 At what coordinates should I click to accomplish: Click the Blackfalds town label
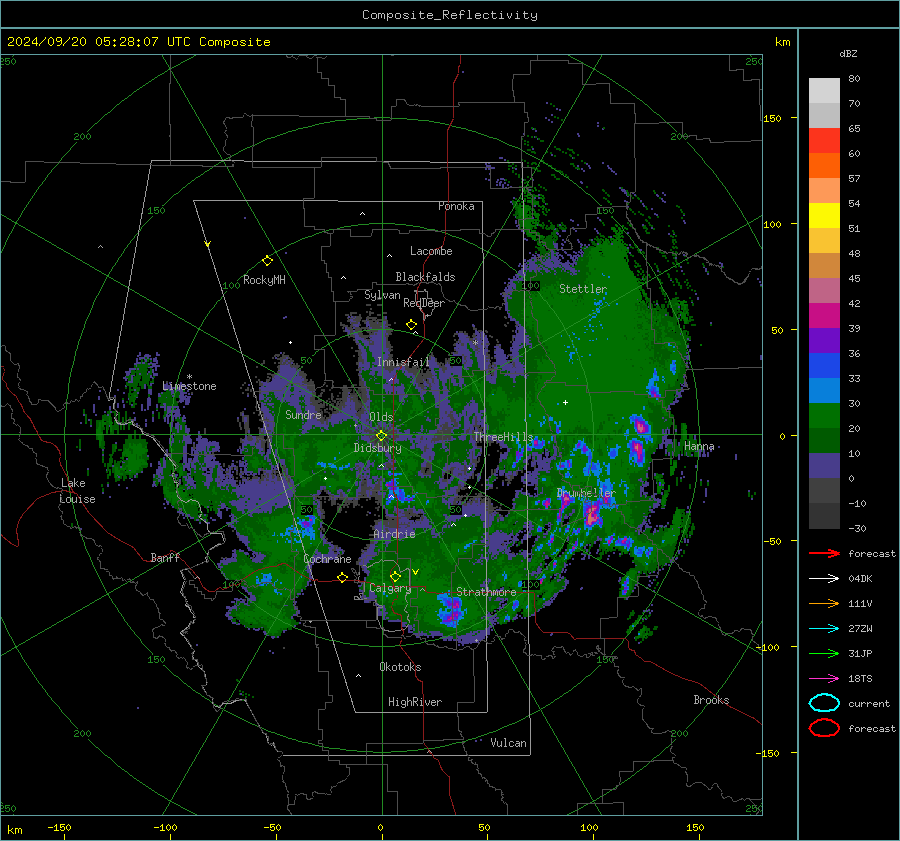coord(425,277)
